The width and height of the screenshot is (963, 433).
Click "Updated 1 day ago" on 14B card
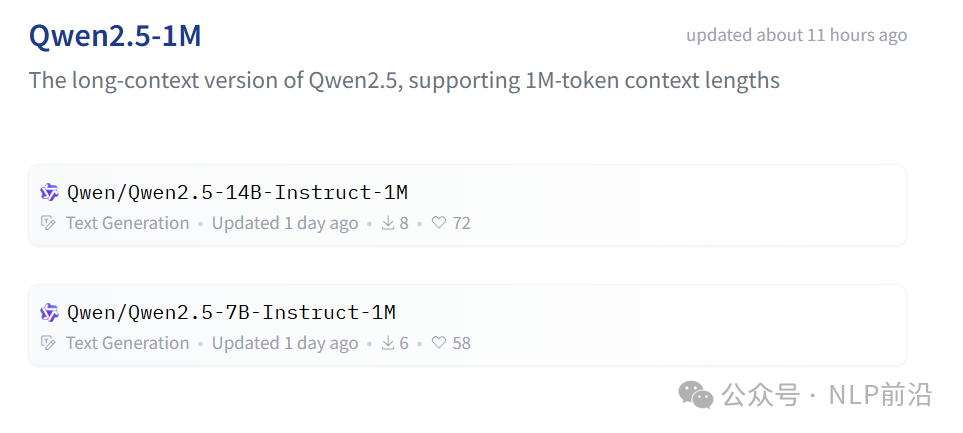click(x=285, y=223)
